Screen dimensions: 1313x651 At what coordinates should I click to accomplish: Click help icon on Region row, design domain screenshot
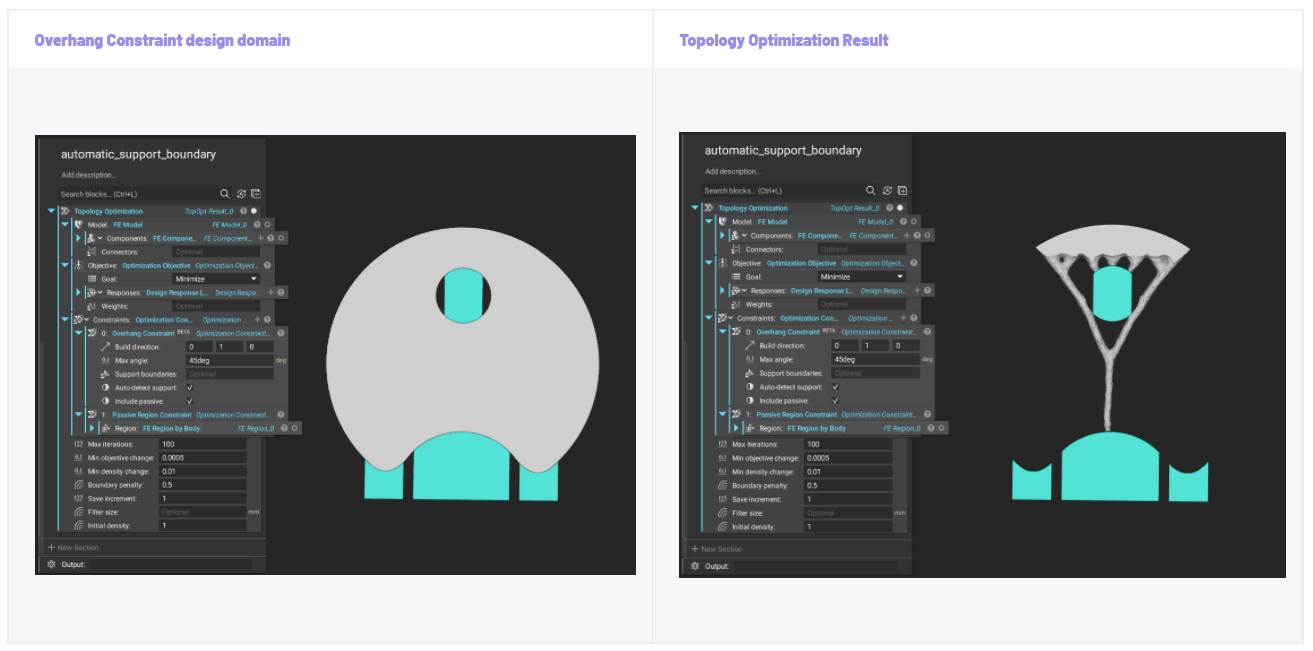[x=284, y=428]
